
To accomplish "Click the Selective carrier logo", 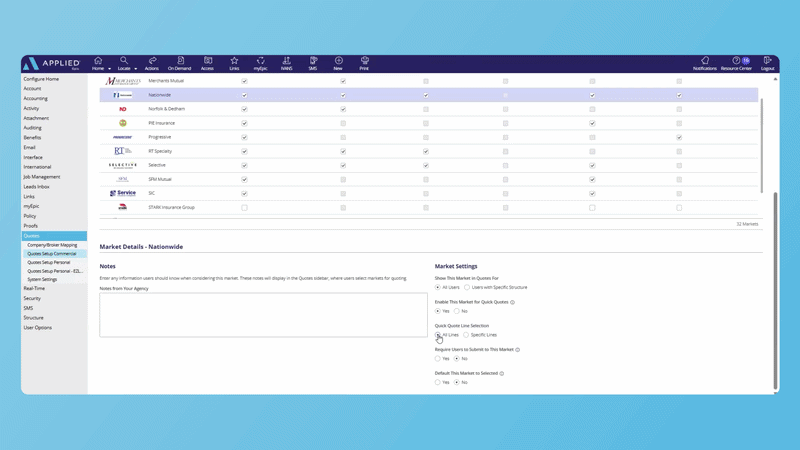I will [x=123, y=165].
